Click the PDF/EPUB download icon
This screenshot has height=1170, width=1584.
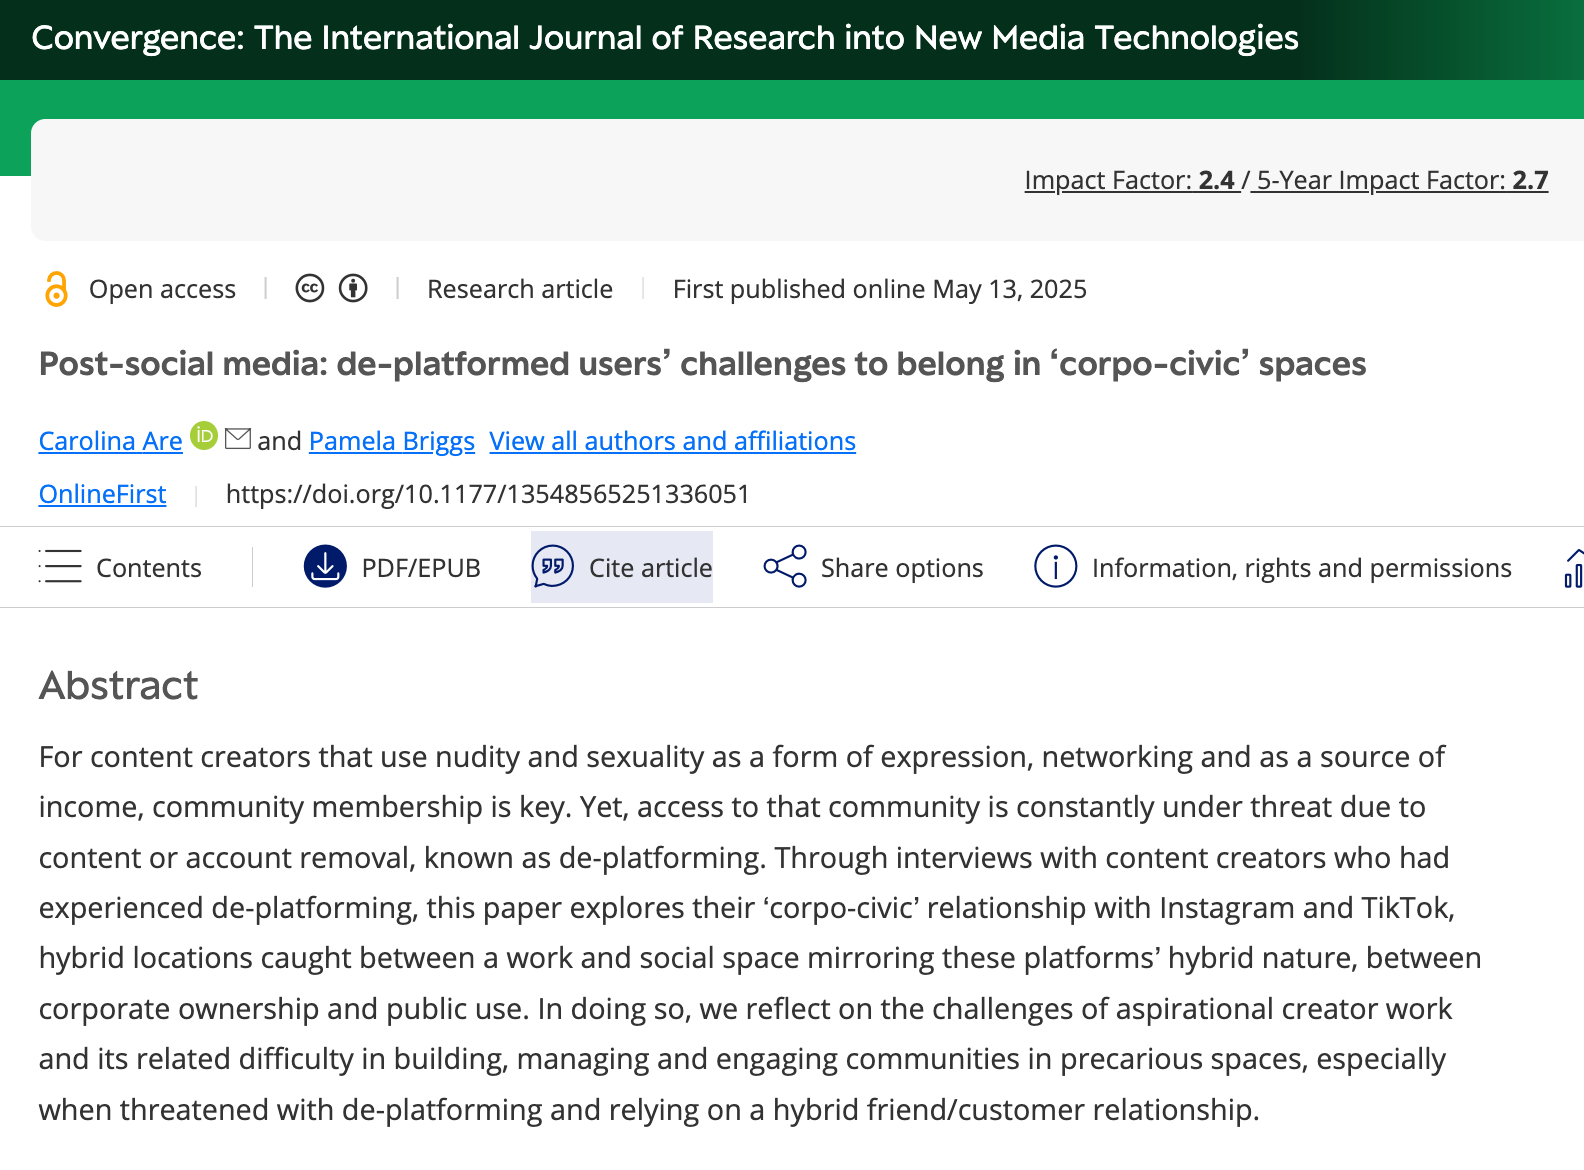(x=325, y=567)
